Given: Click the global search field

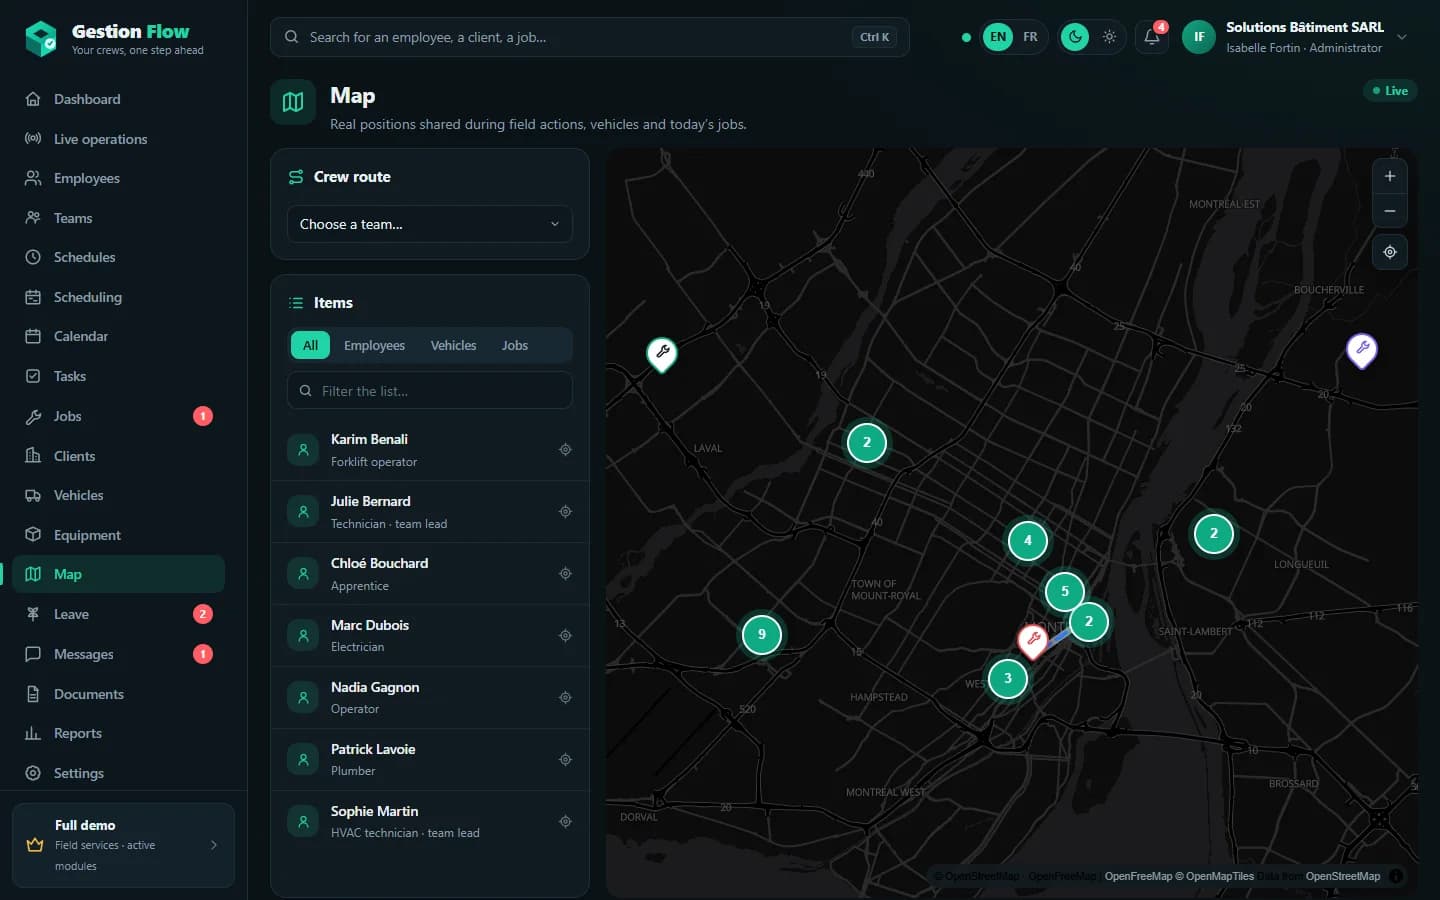Looking at the screenshot, I should pos(589,37).
